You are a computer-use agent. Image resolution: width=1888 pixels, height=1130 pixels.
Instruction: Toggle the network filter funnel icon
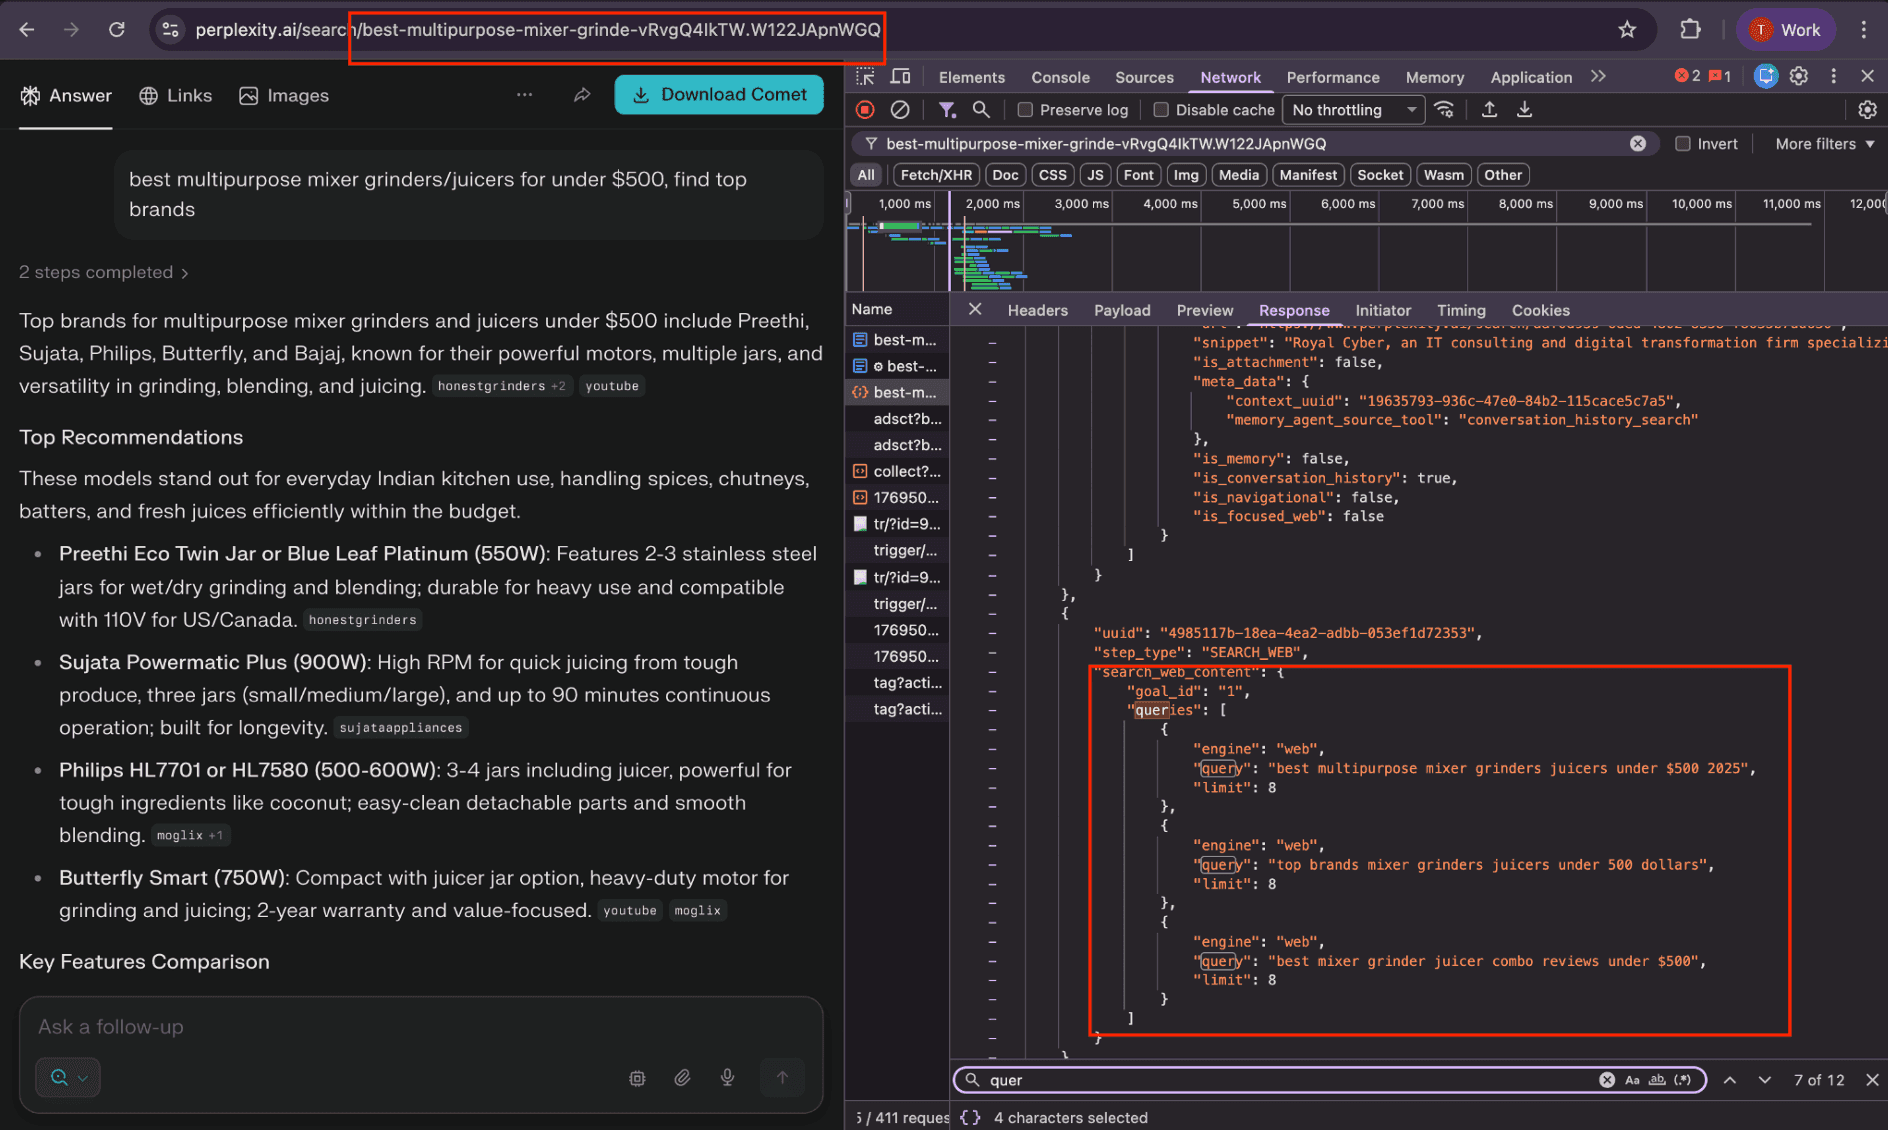click(946, 110)
